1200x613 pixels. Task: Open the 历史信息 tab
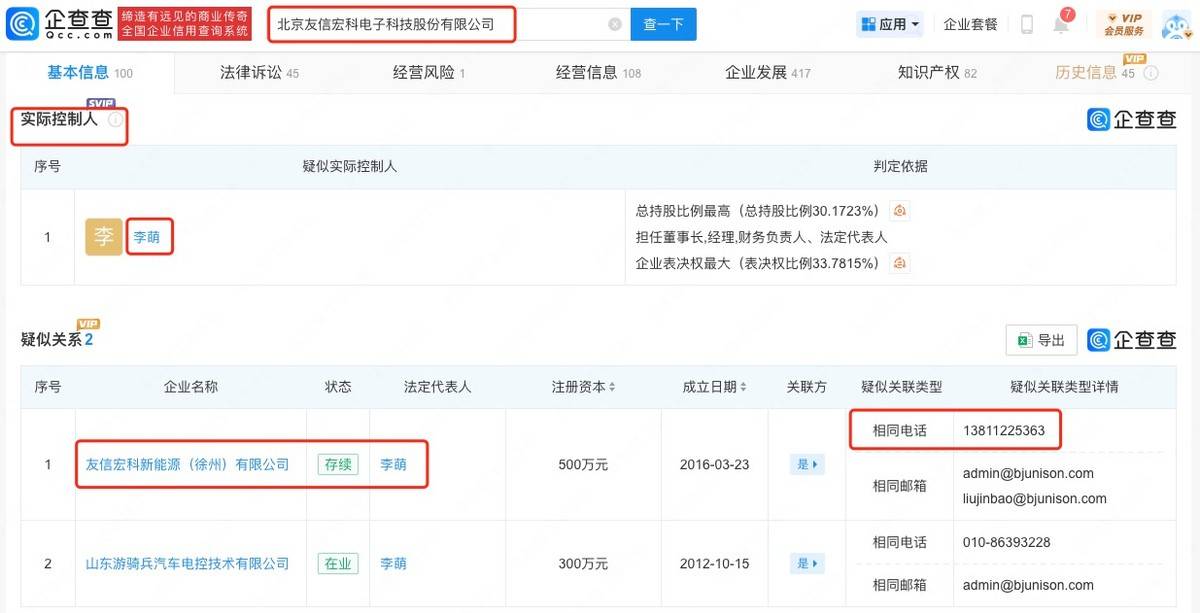(1095, 73)
